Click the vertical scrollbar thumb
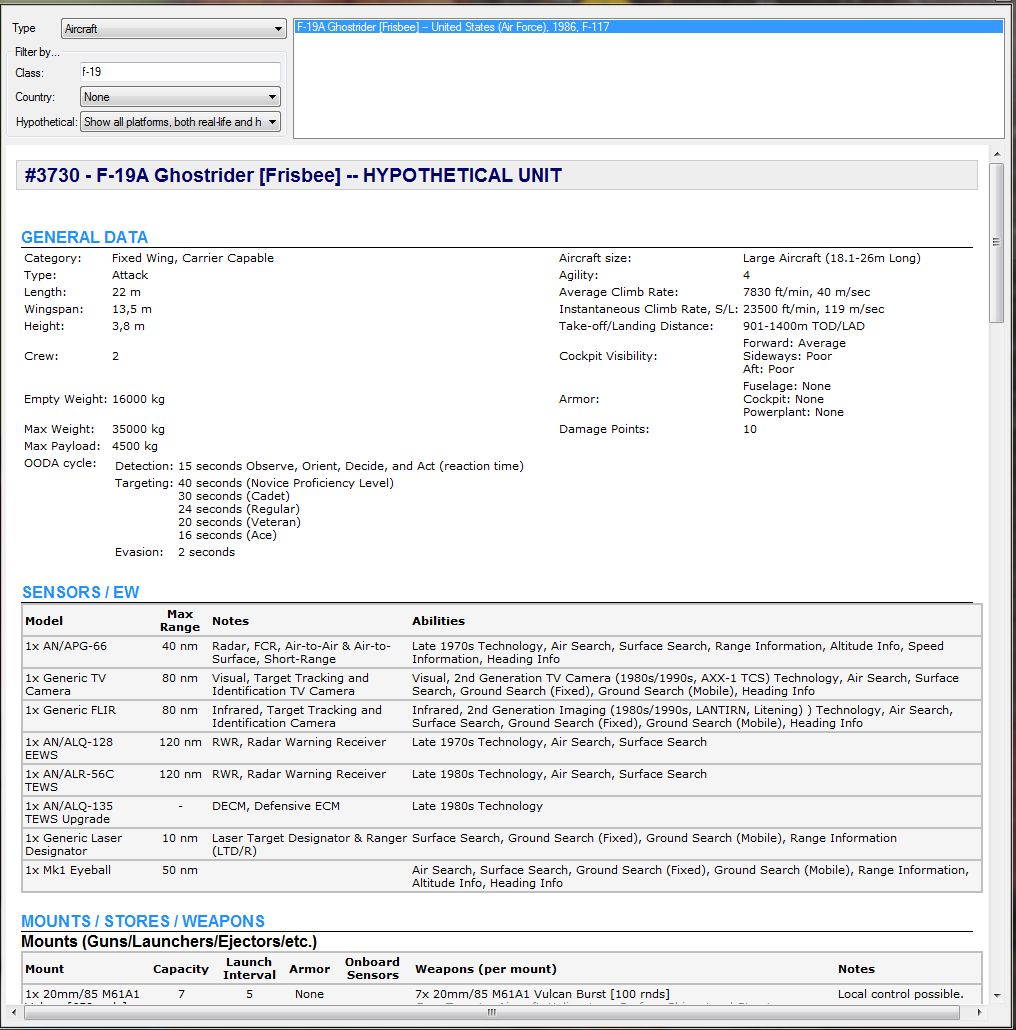Viewport: 1016px width, 1030px height. [x=996, y=242]
